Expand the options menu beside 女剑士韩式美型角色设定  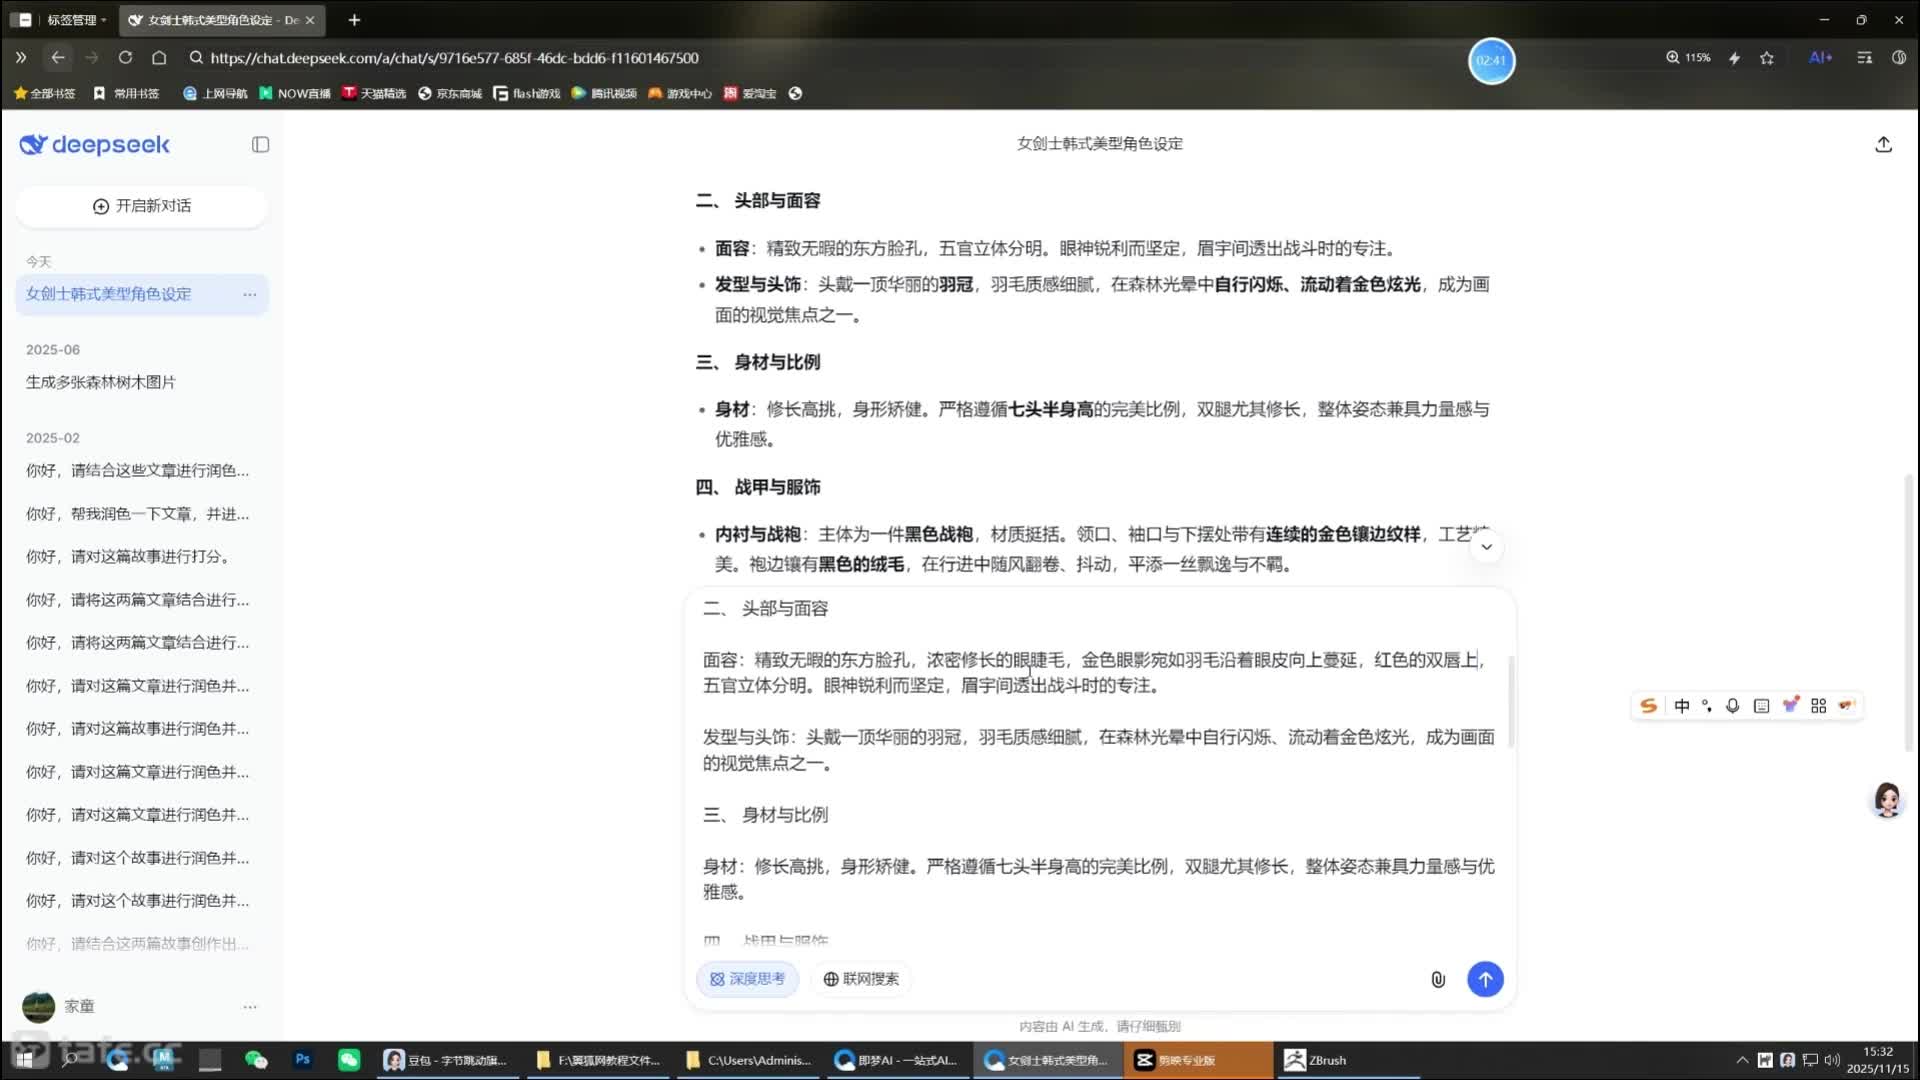pyautogui.click(x=250, y=294)
